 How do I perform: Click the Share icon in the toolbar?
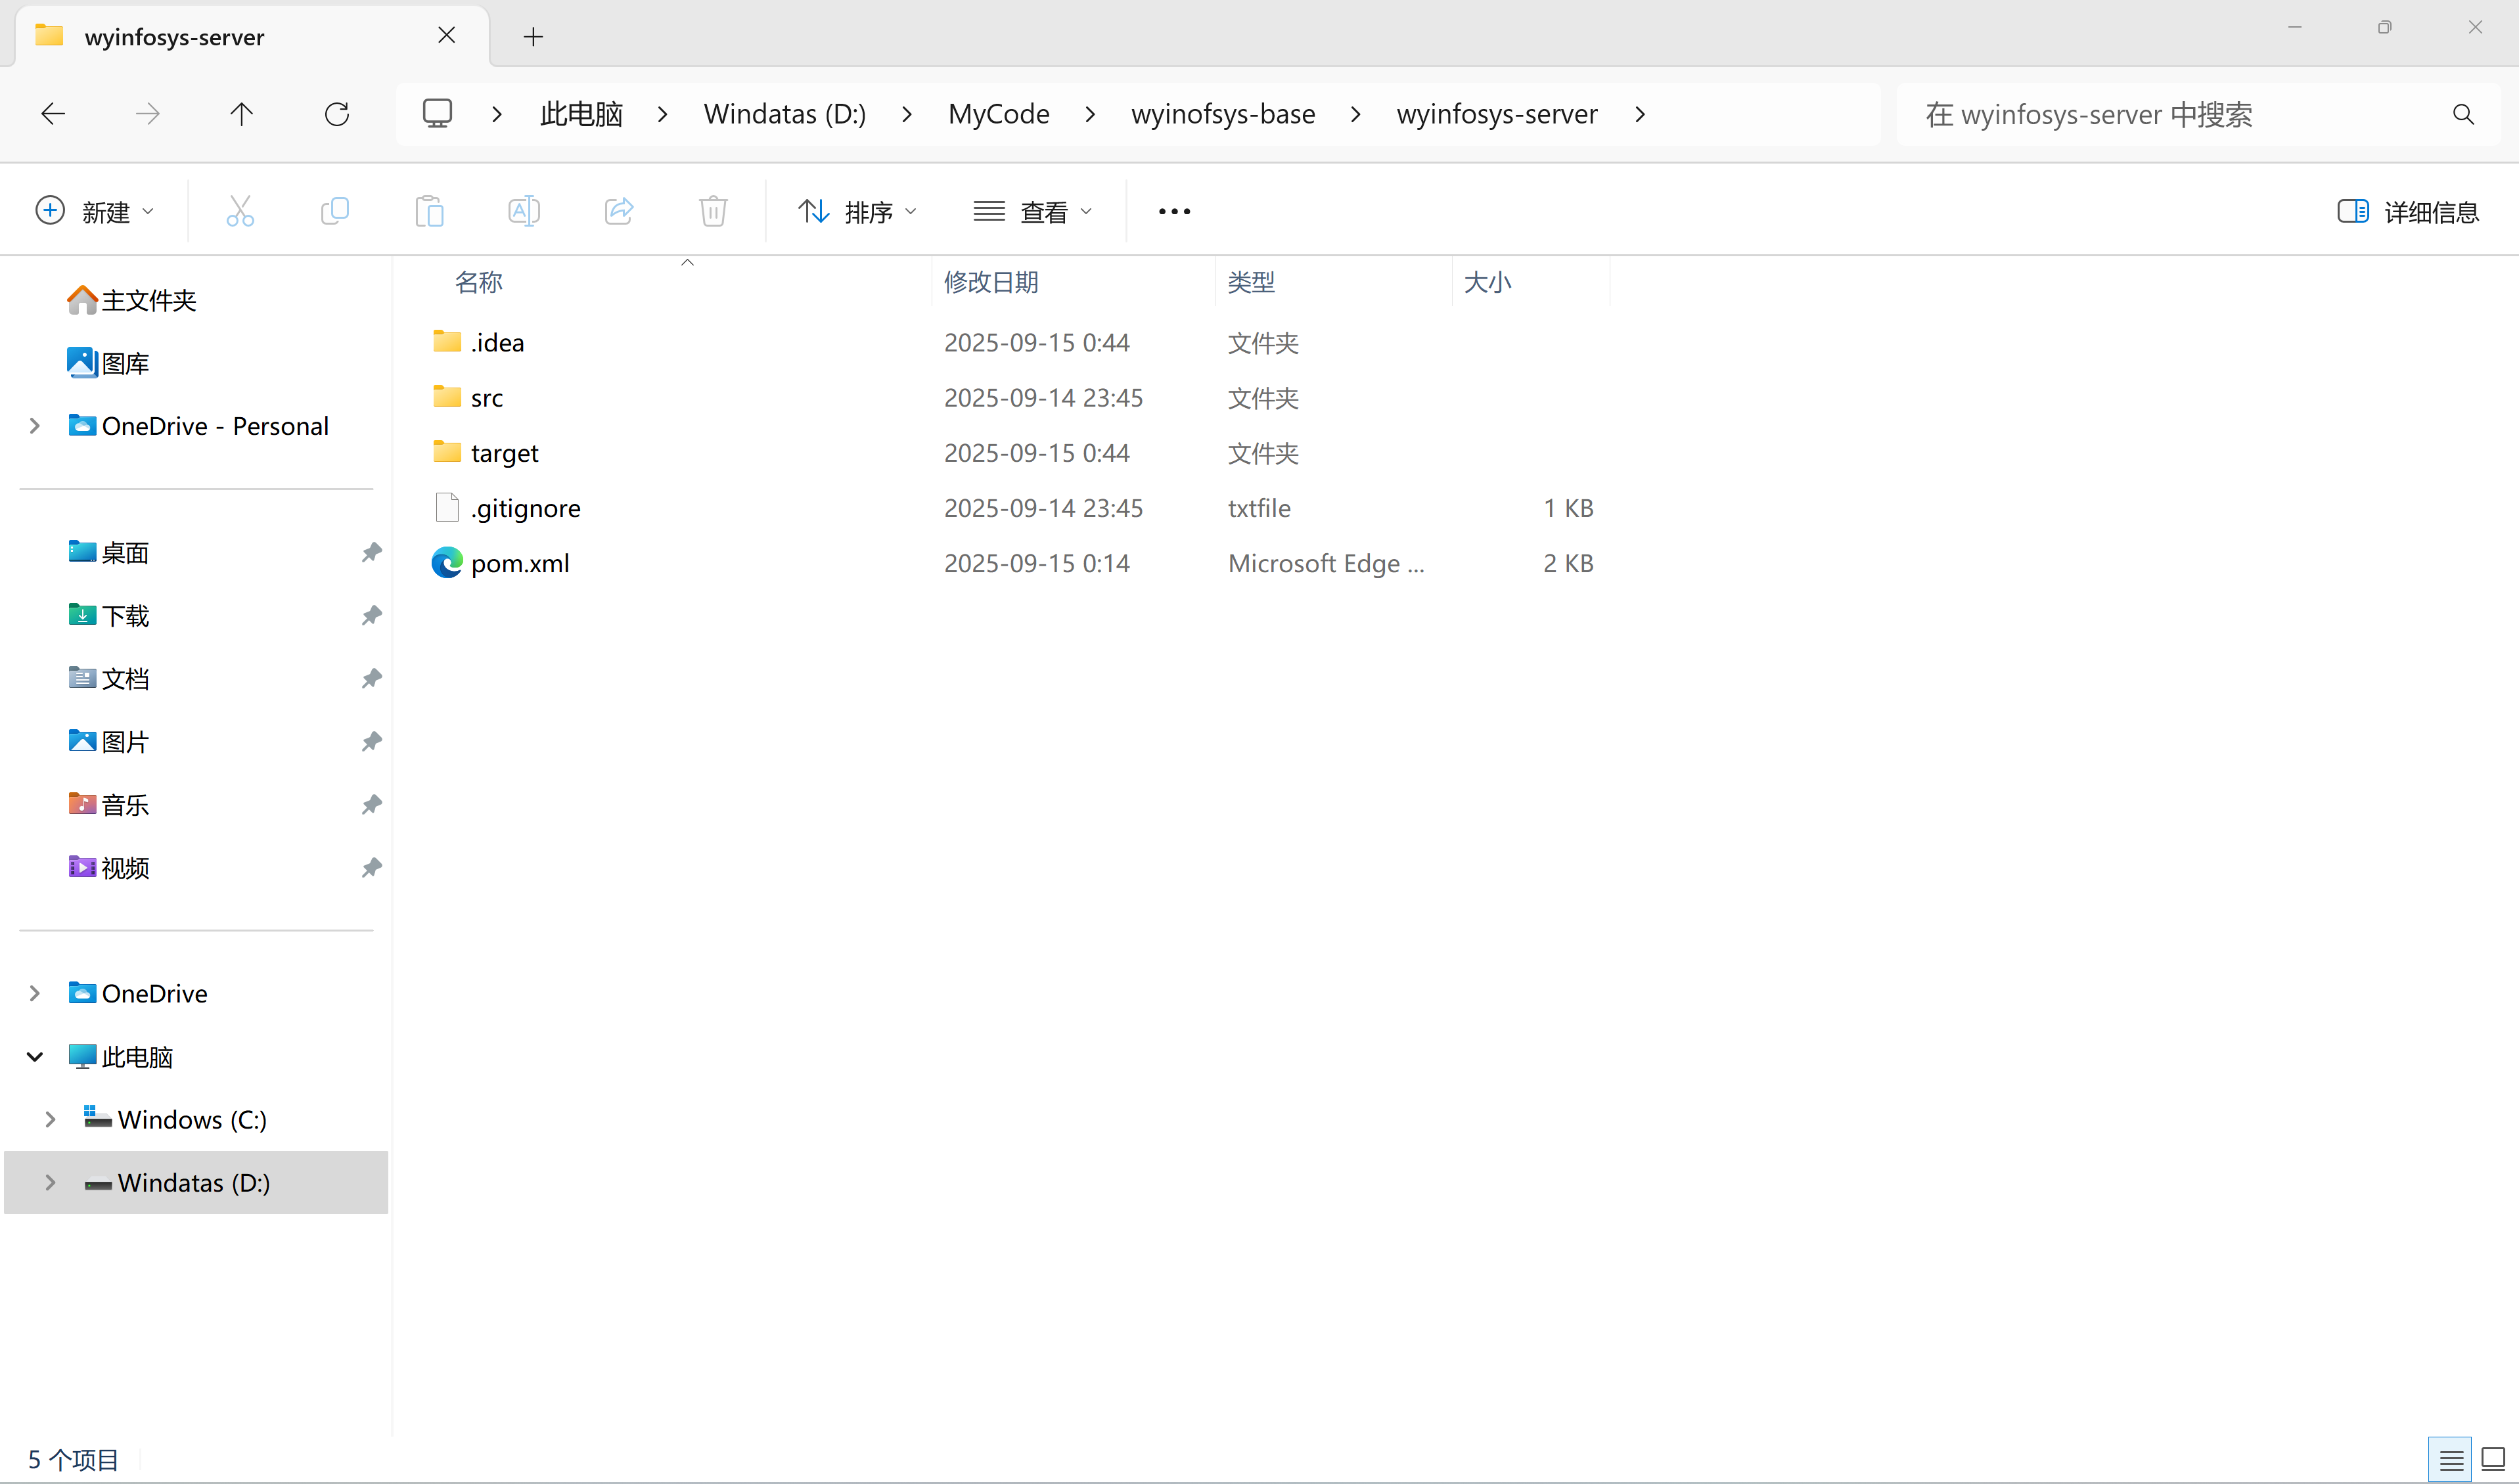pyautogui.click(x=618, y=210)
